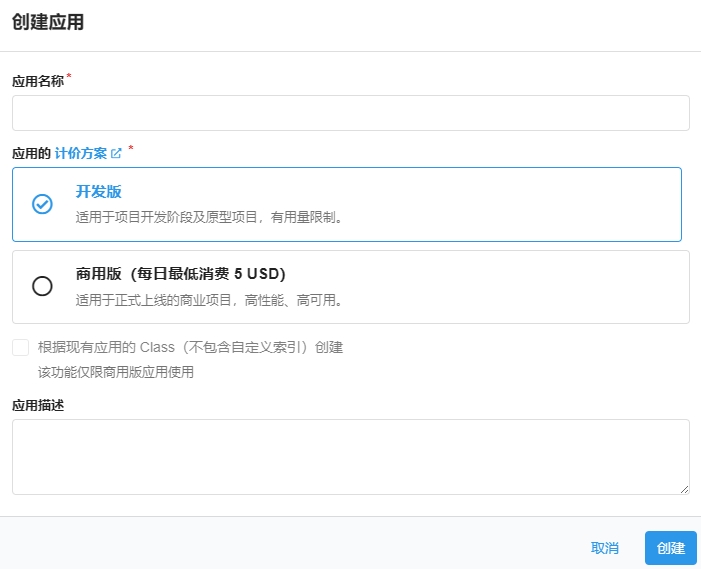Screen dimensions: 701x569
Task: Click the 开发版 description about 有用量限制
Action: click(x=210, y=216)
